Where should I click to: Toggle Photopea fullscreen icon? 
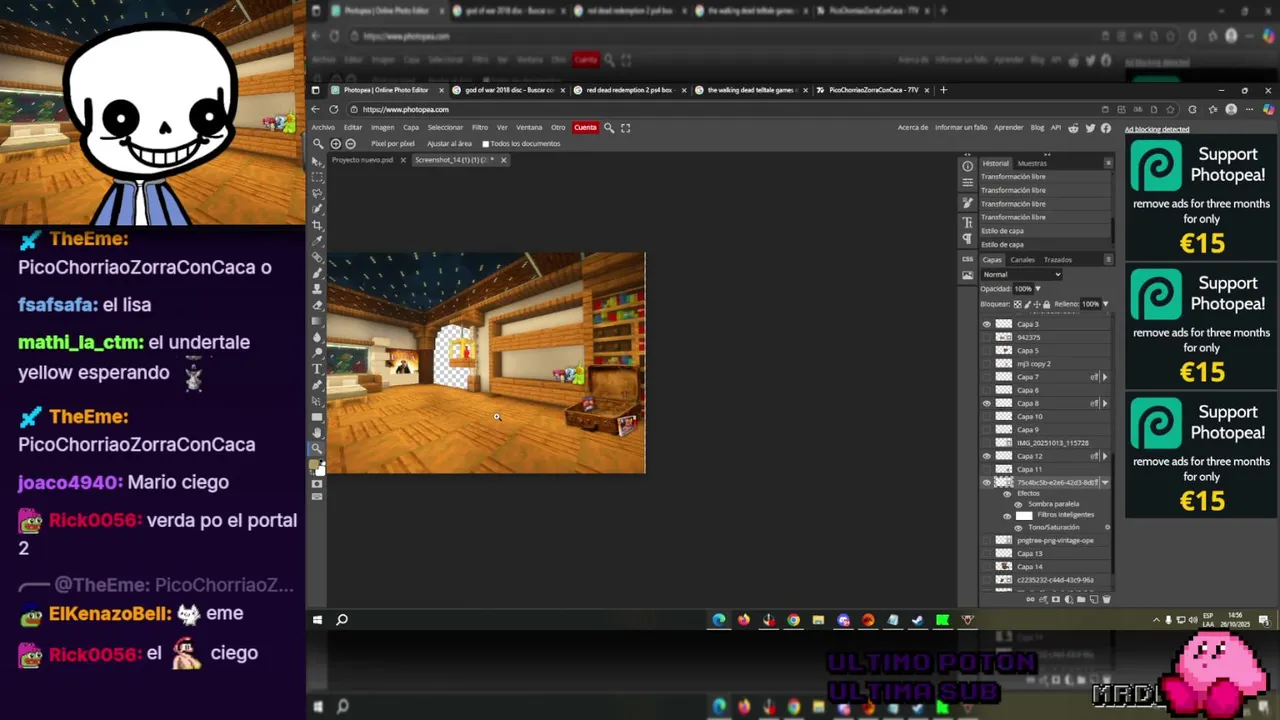[626, 128]
